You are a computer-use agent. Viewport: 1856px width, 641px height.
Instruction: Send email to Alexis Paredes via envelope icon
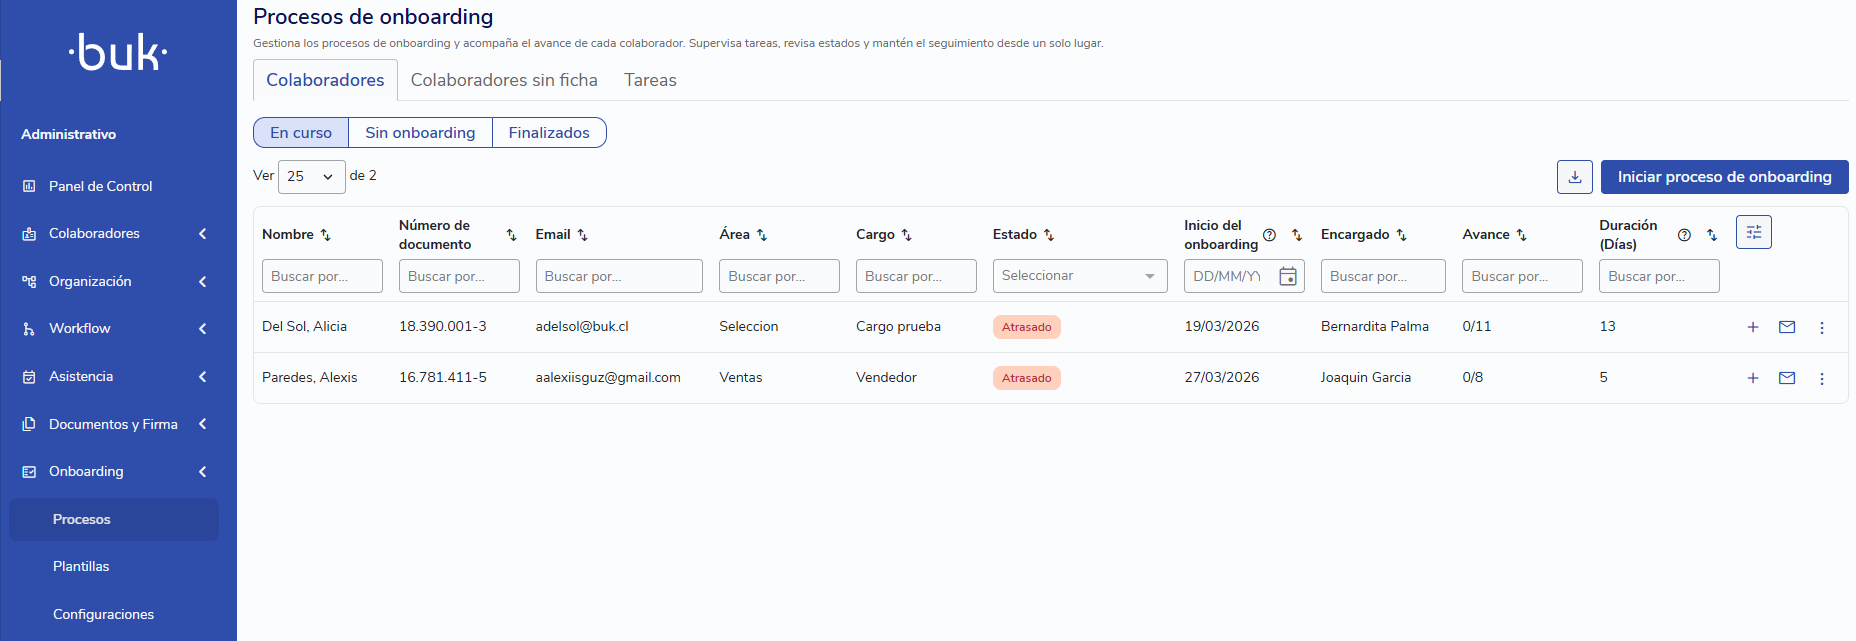[1786, 378]
